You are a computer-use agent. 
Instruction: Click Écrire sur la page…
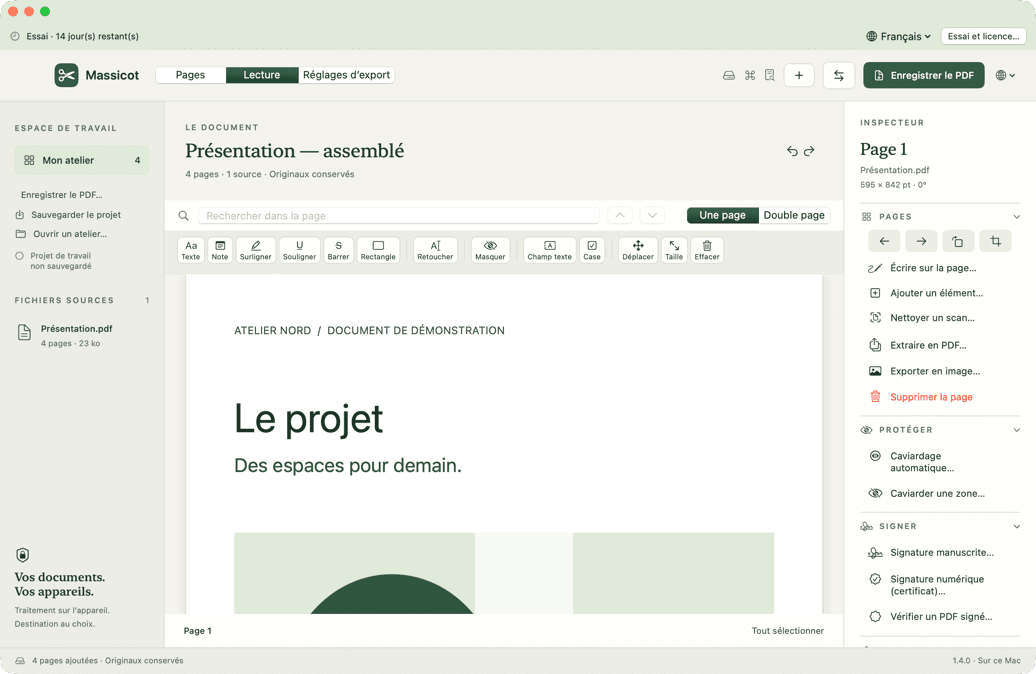click(922, 268)
